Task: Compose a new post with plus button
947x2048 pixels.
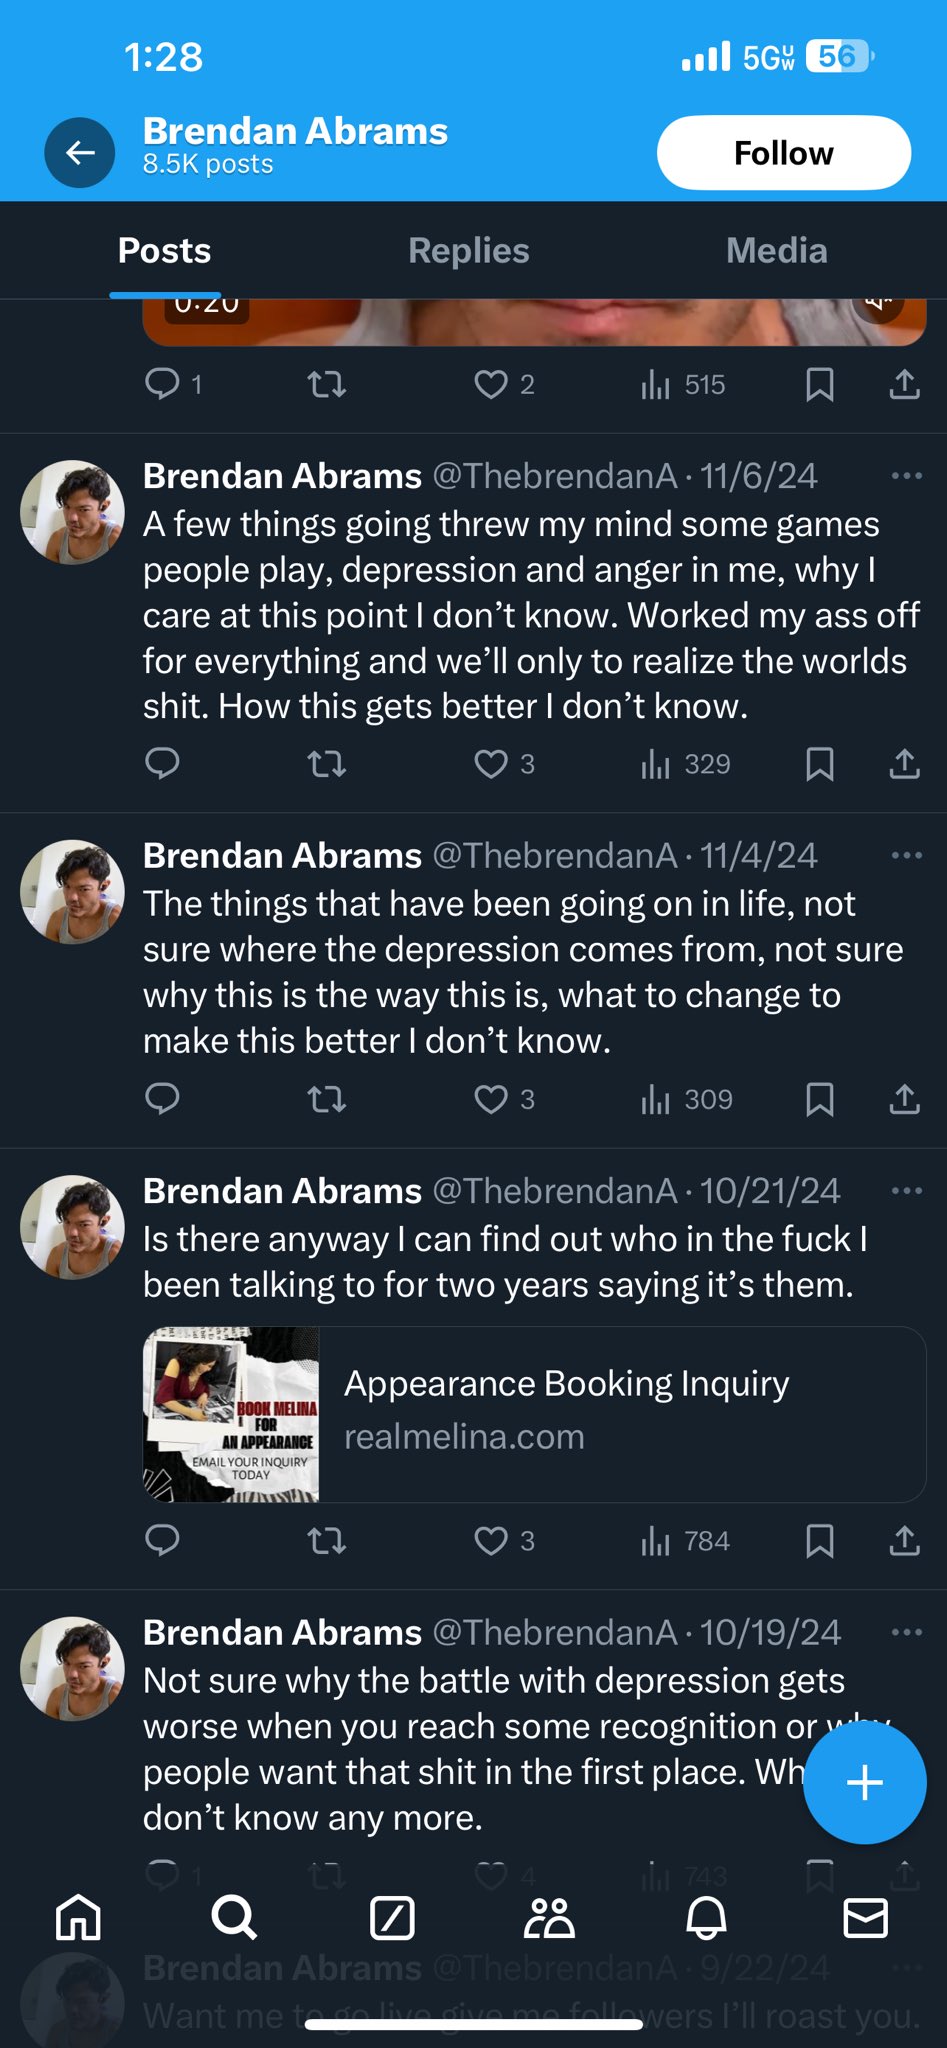Action: tap(864, 1782)
